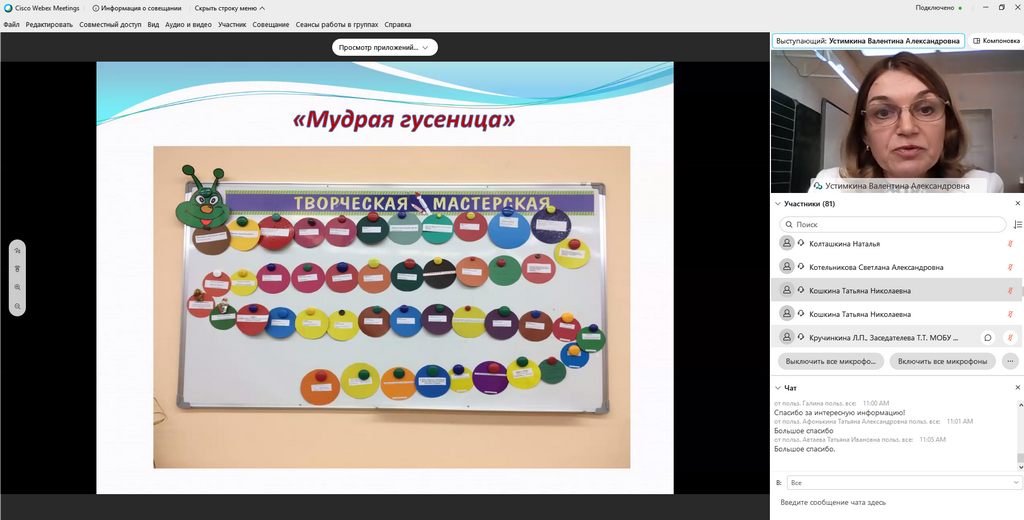
Task: Open the chat recipient Все dropdown
Action: pyautogui.click(x=898, y=482)
